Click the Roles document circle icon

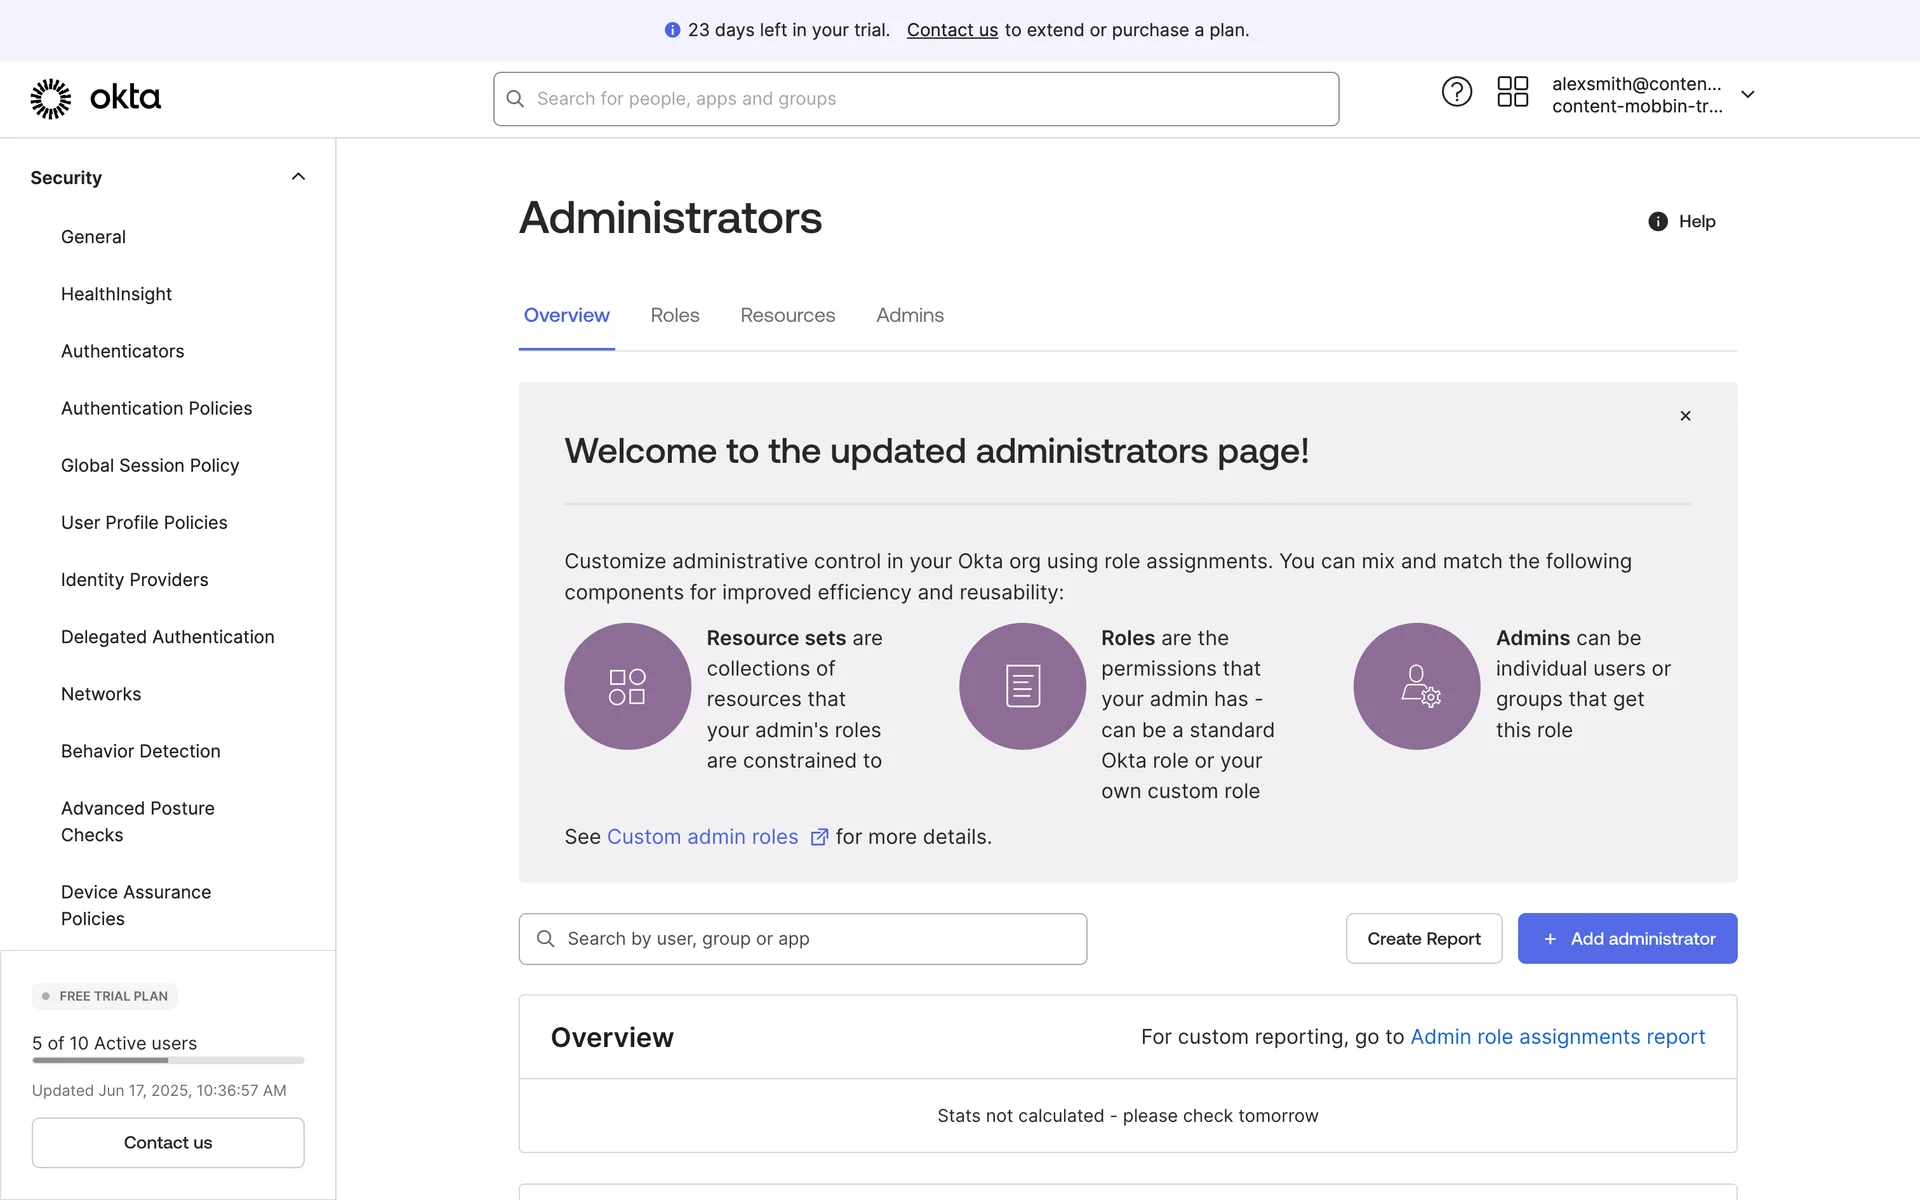click(x=1022, y=686)
